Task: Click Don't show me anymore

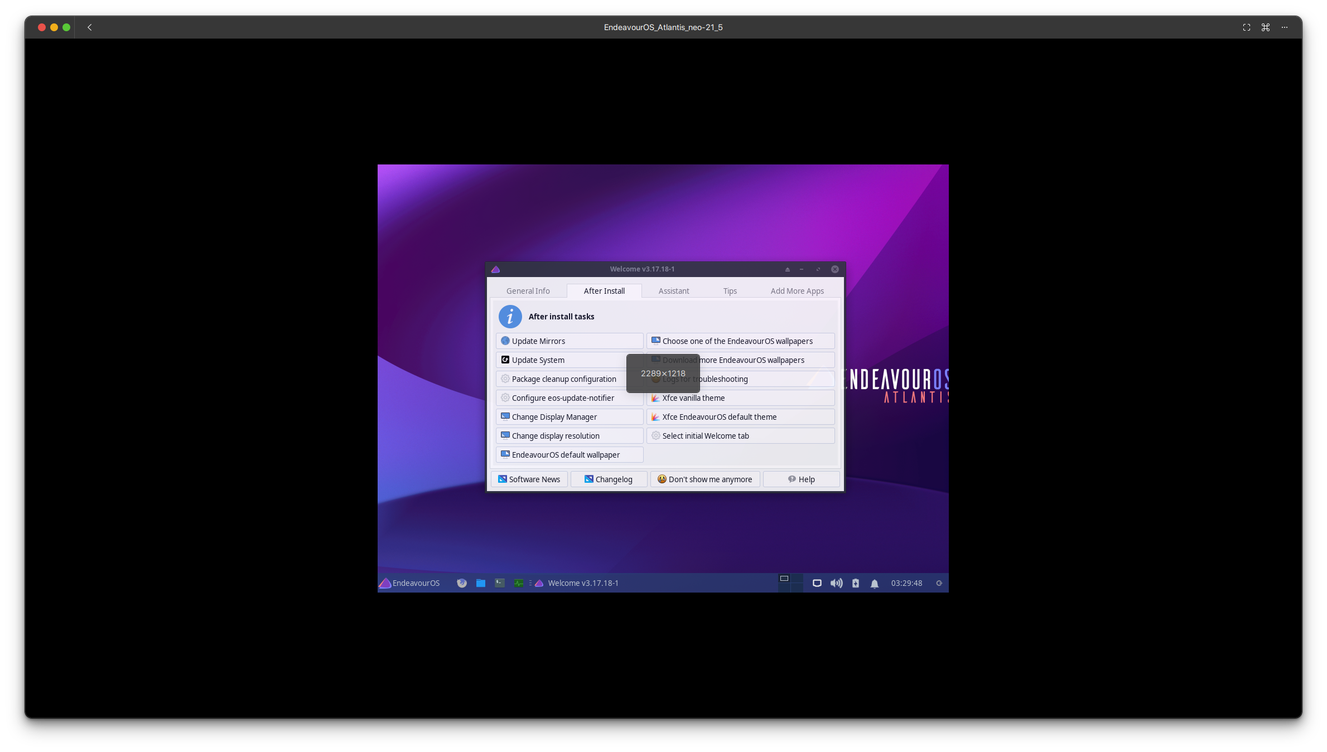Action: [x=705, y=479]
